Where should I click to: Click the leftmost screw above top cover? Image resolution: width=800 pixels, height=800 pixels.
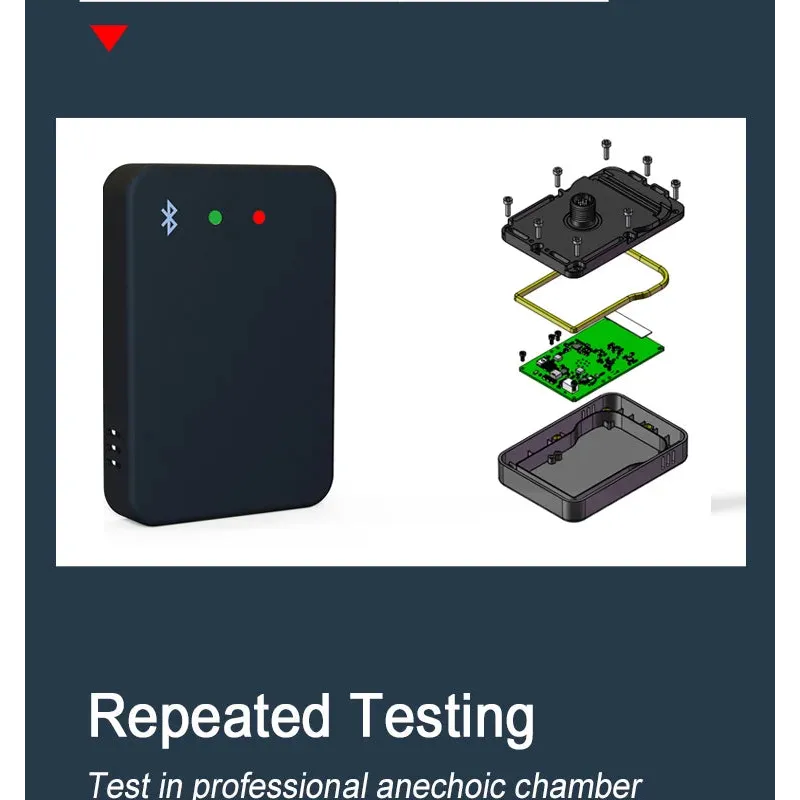click(507, 206)
